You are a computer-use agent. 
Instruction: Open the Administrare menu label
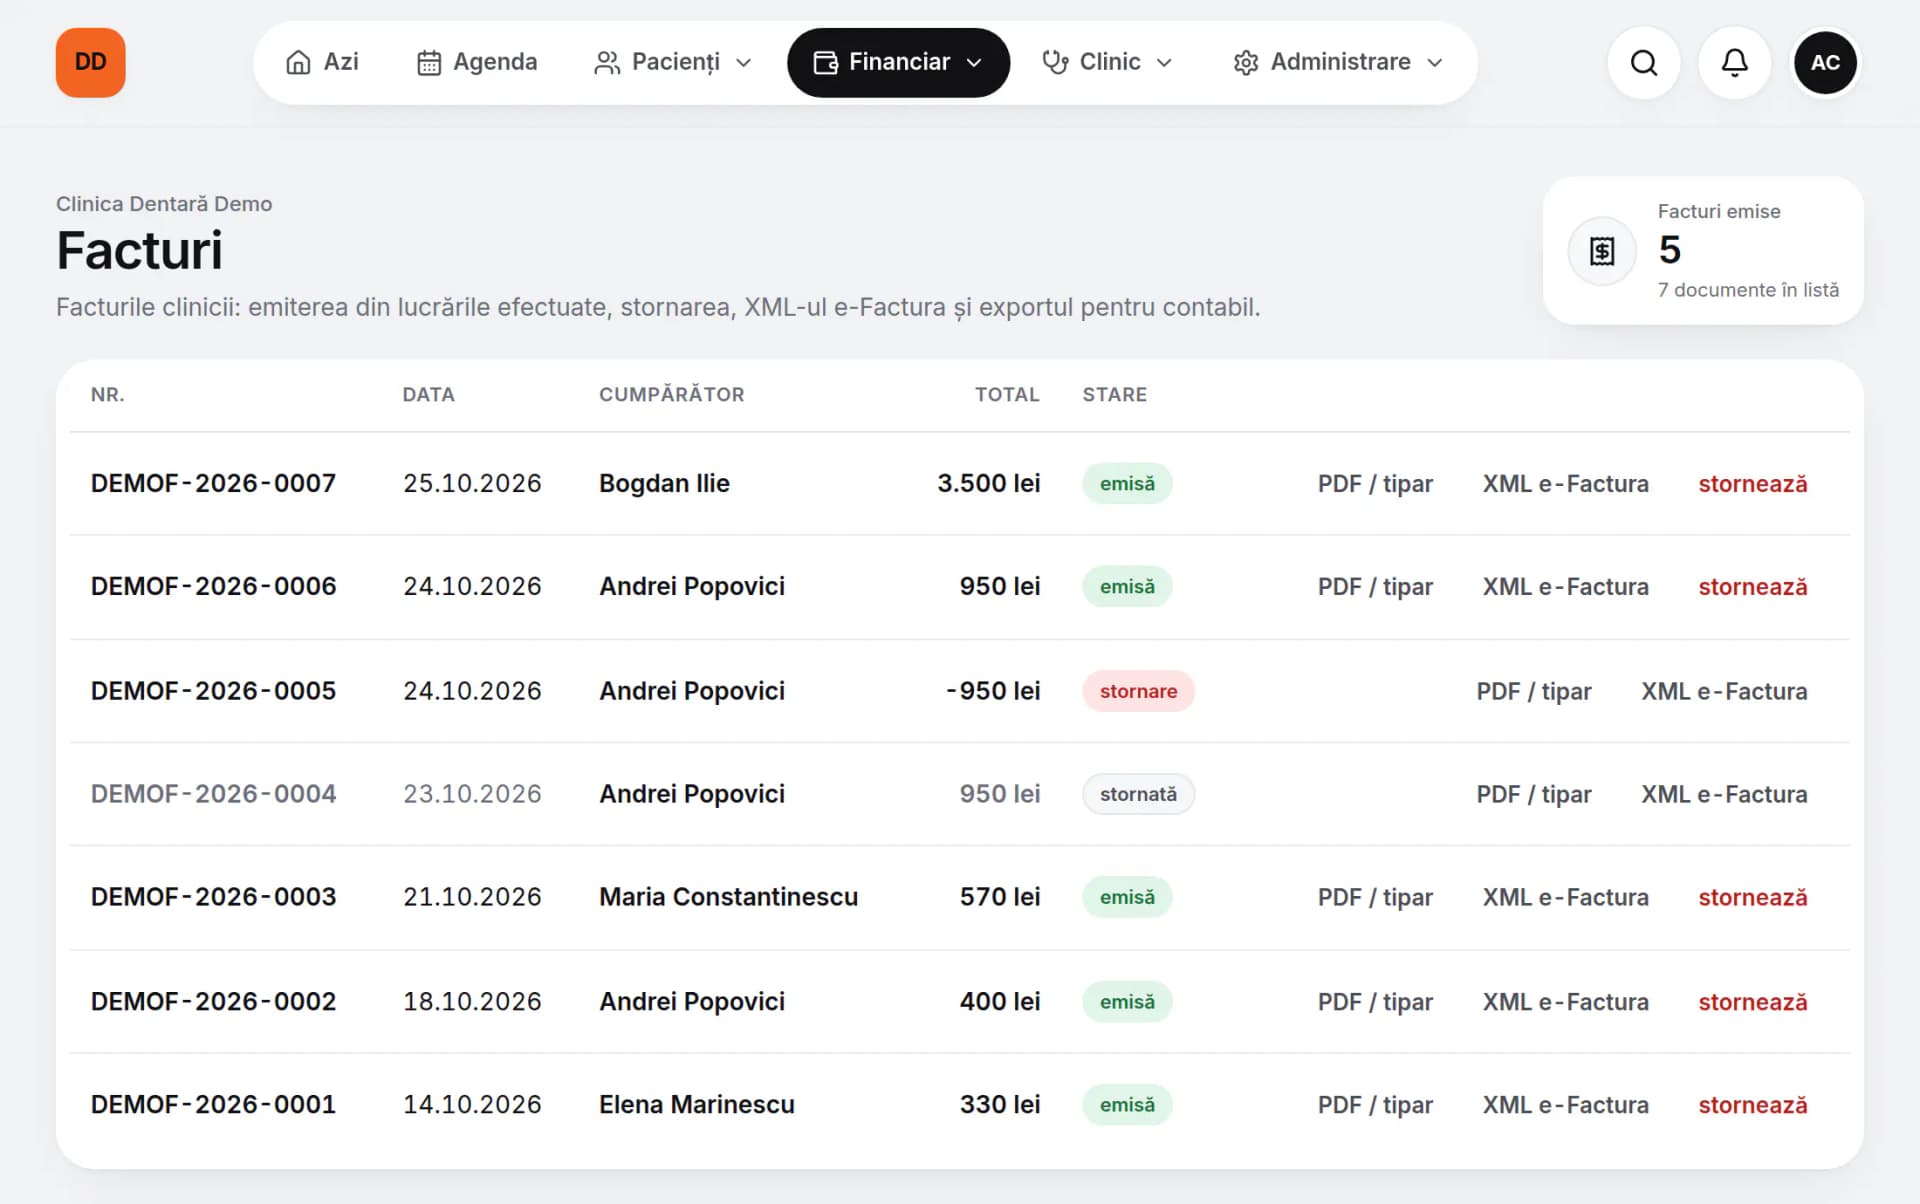(1340, 62)
